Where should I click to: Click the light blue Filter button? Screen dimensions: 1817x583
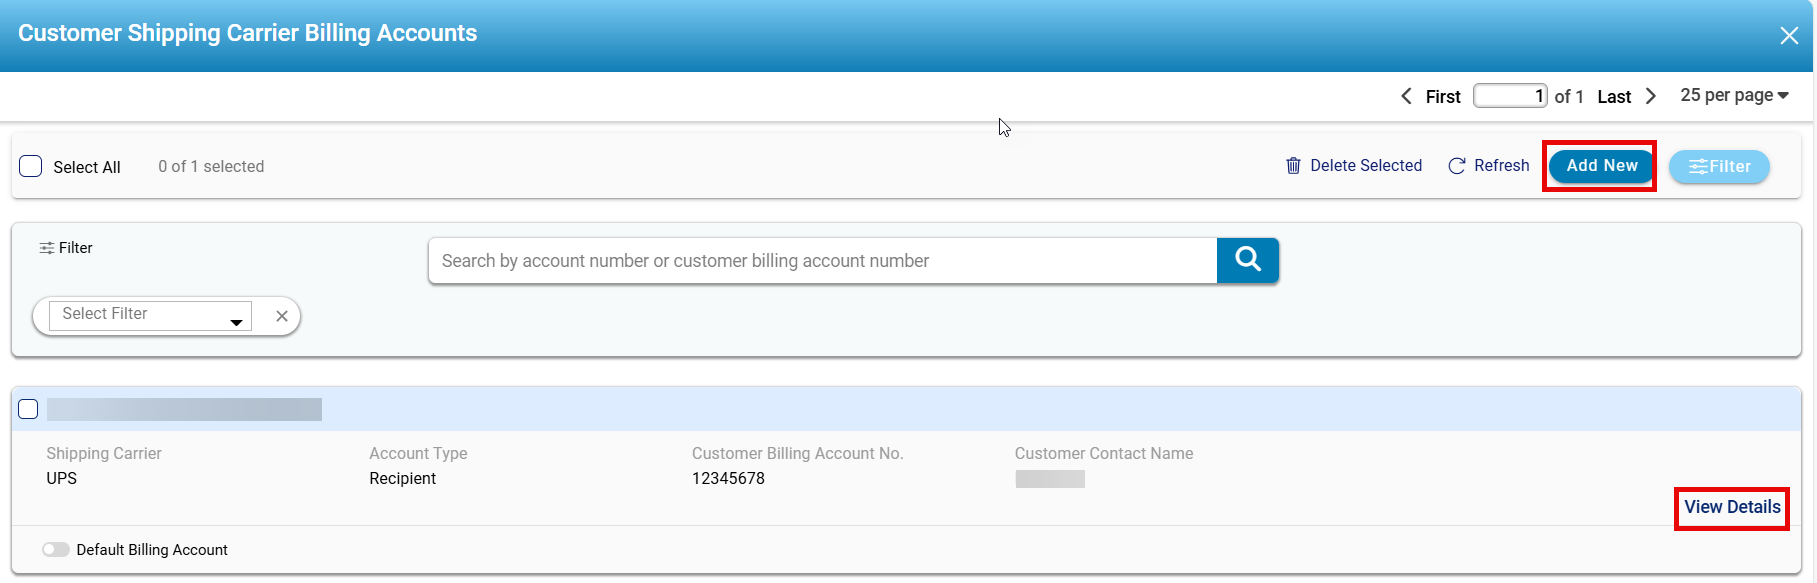coord(1719,167)
